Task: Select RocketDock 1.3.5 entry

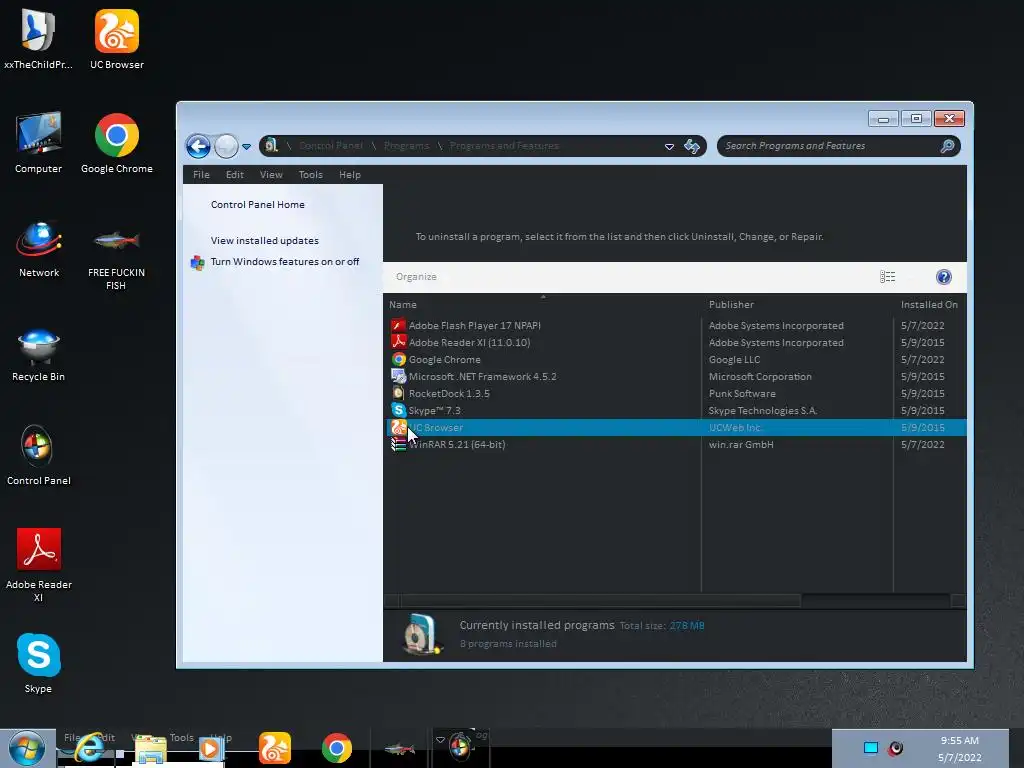Action: coord(675,393)
